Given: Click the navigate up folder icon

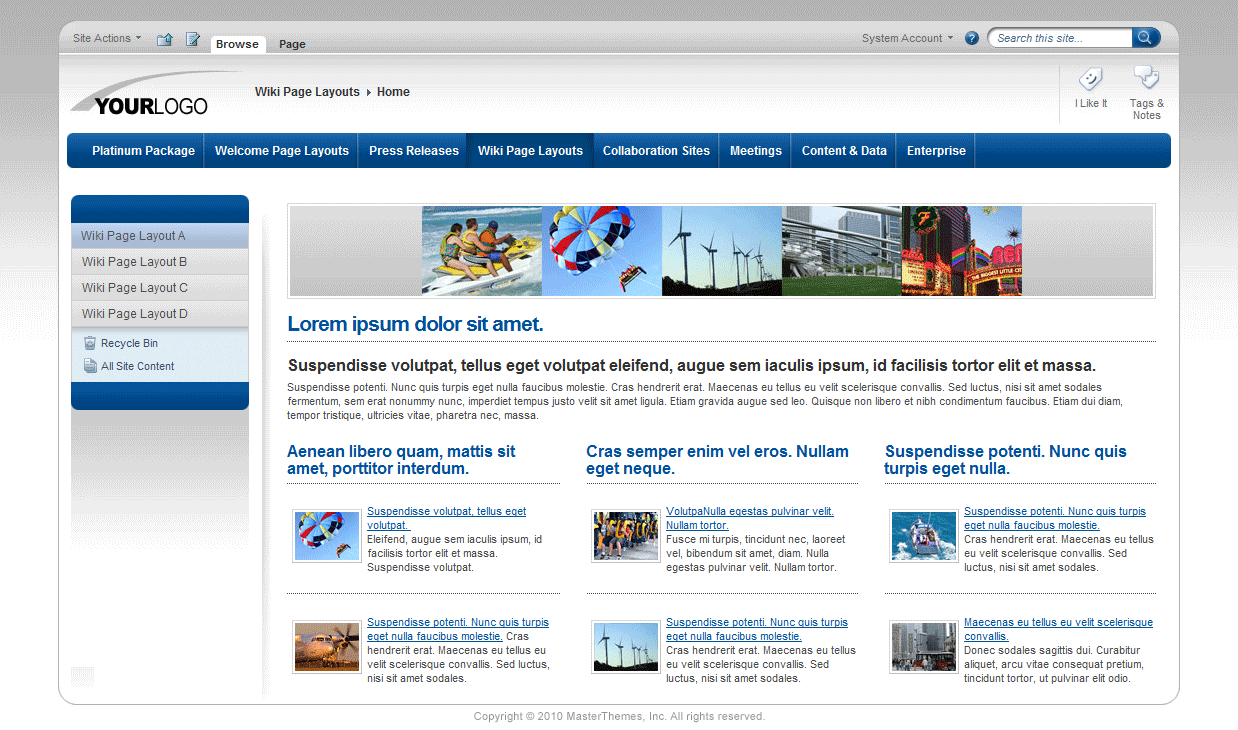Looking at the screenshot, I should click(164, 38).
